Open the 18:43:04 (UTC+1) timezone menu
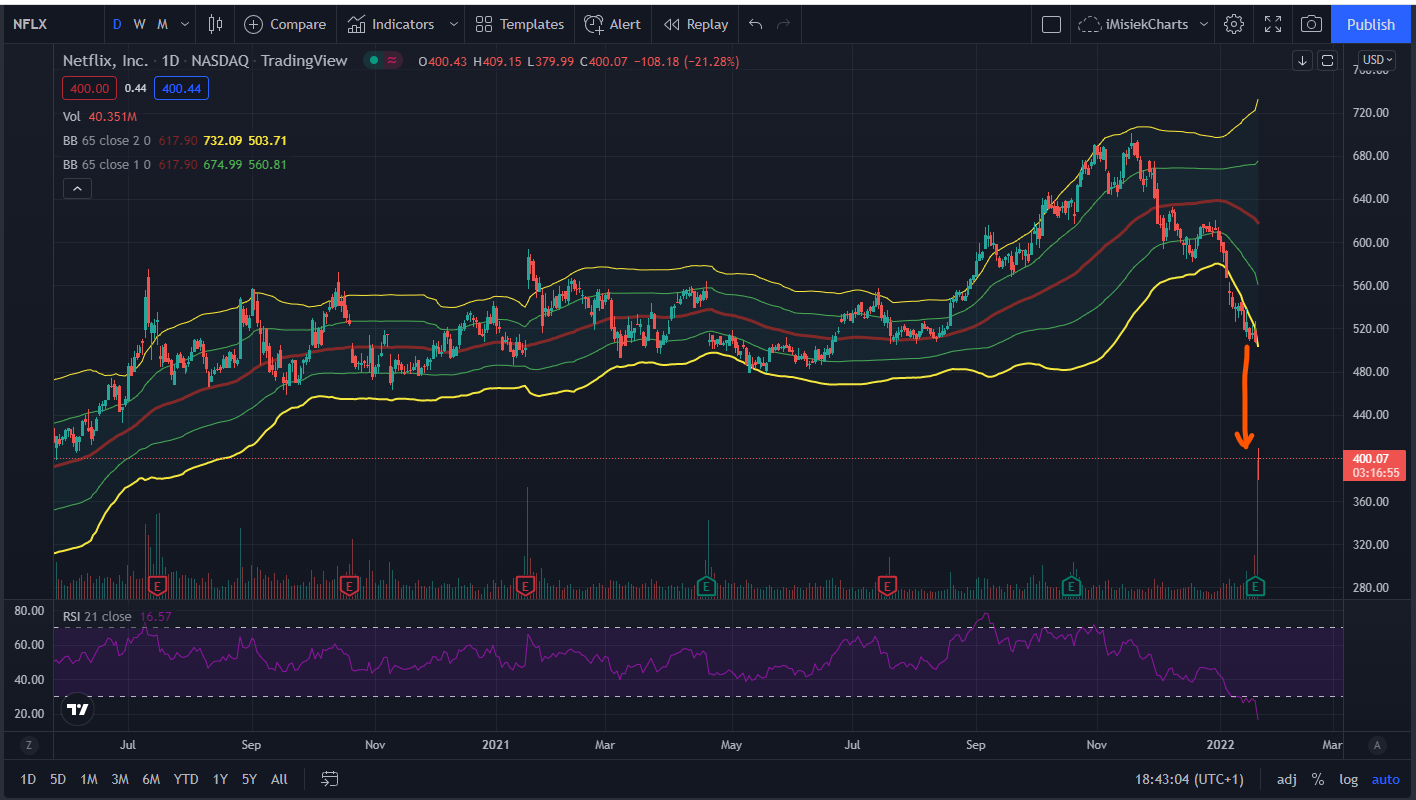1416x800 pixels. click(x=1189, y=779)
